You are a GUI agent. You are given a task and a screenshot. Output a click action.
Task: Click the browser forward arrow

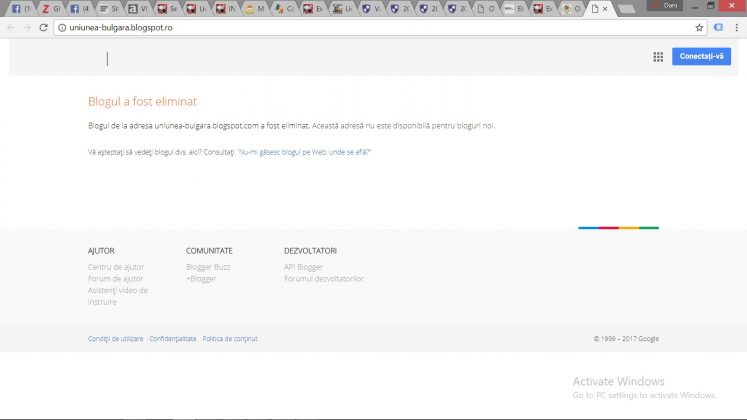tap(27, 27)
